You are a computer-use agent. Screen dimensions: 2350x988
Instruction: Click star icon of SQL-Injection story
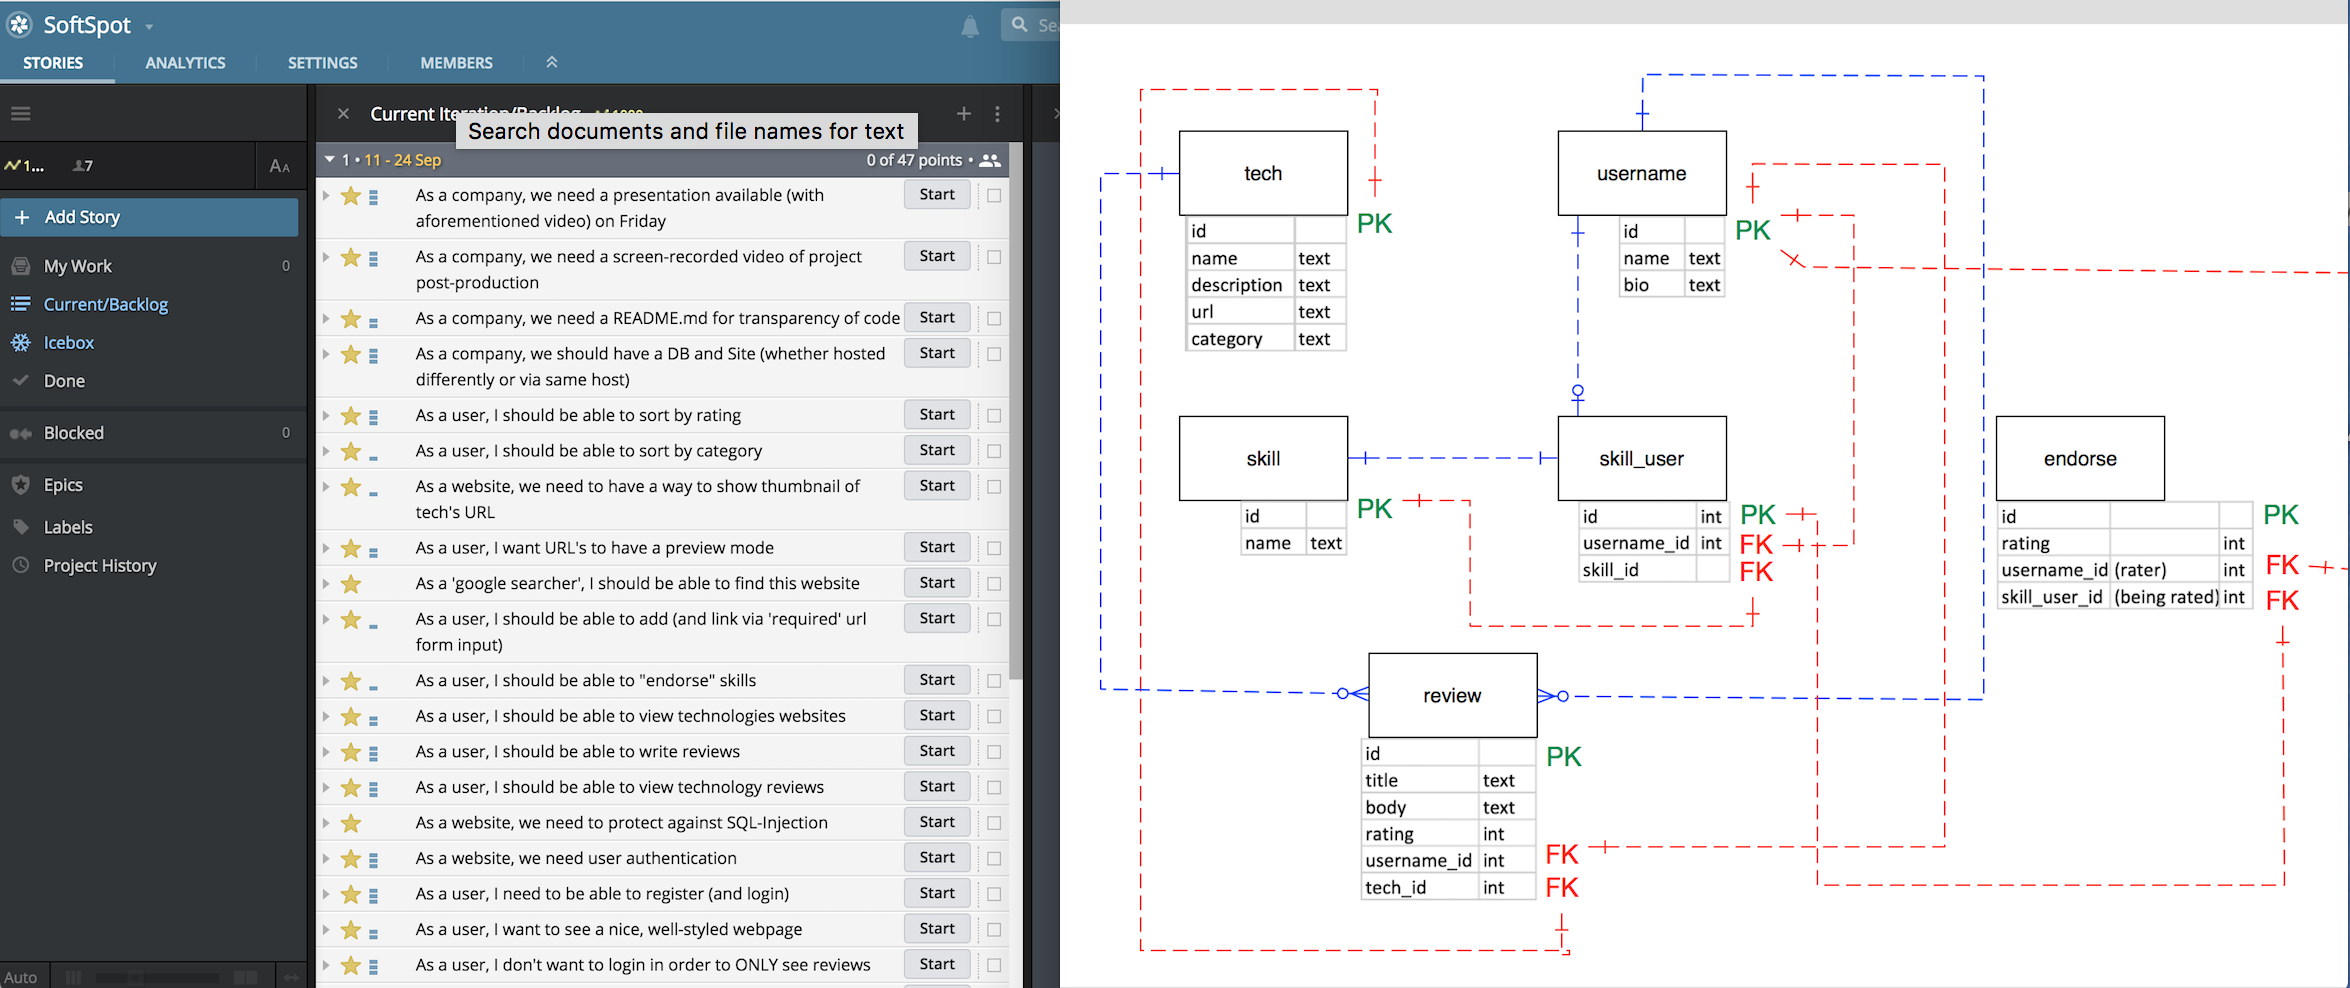pos(351,824)
